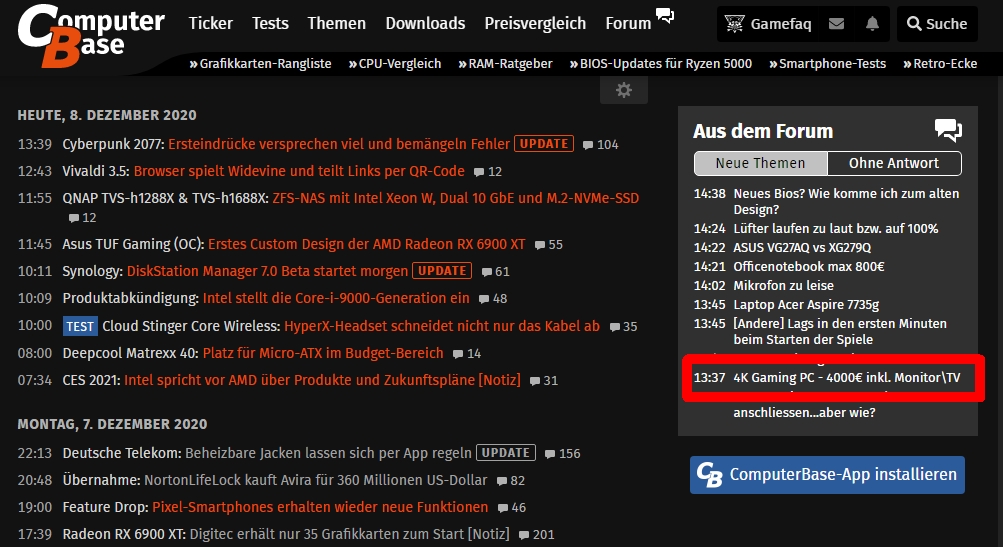1003x547 pixels.
Task: Click ComputerBase-App installieren button
Action: coord(827,475)
